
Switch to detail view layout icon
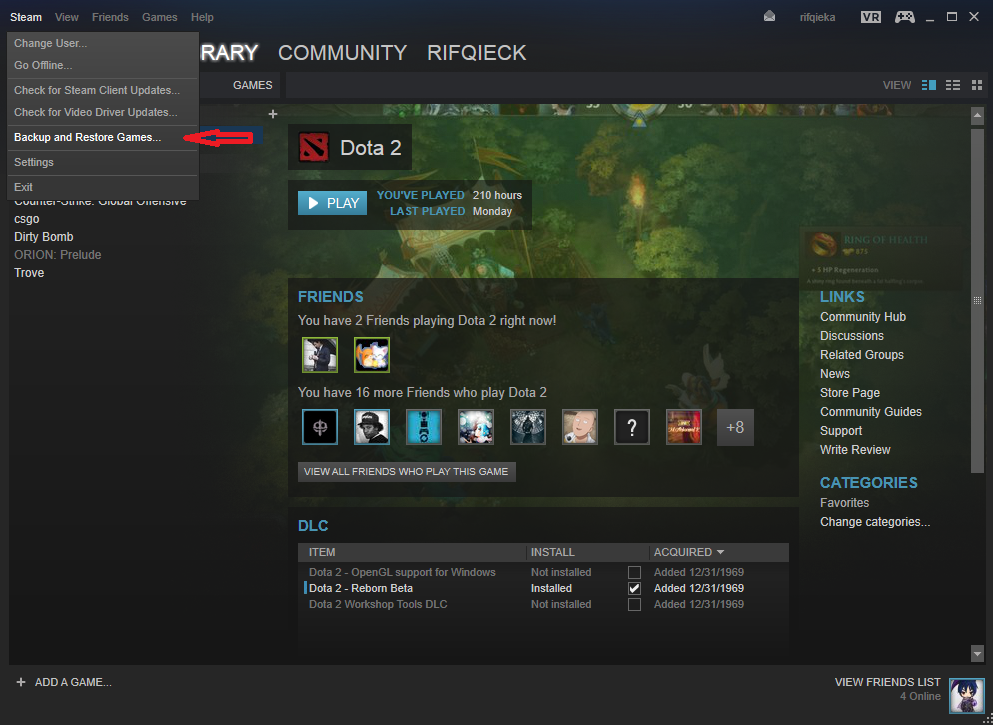coord(929,85)
